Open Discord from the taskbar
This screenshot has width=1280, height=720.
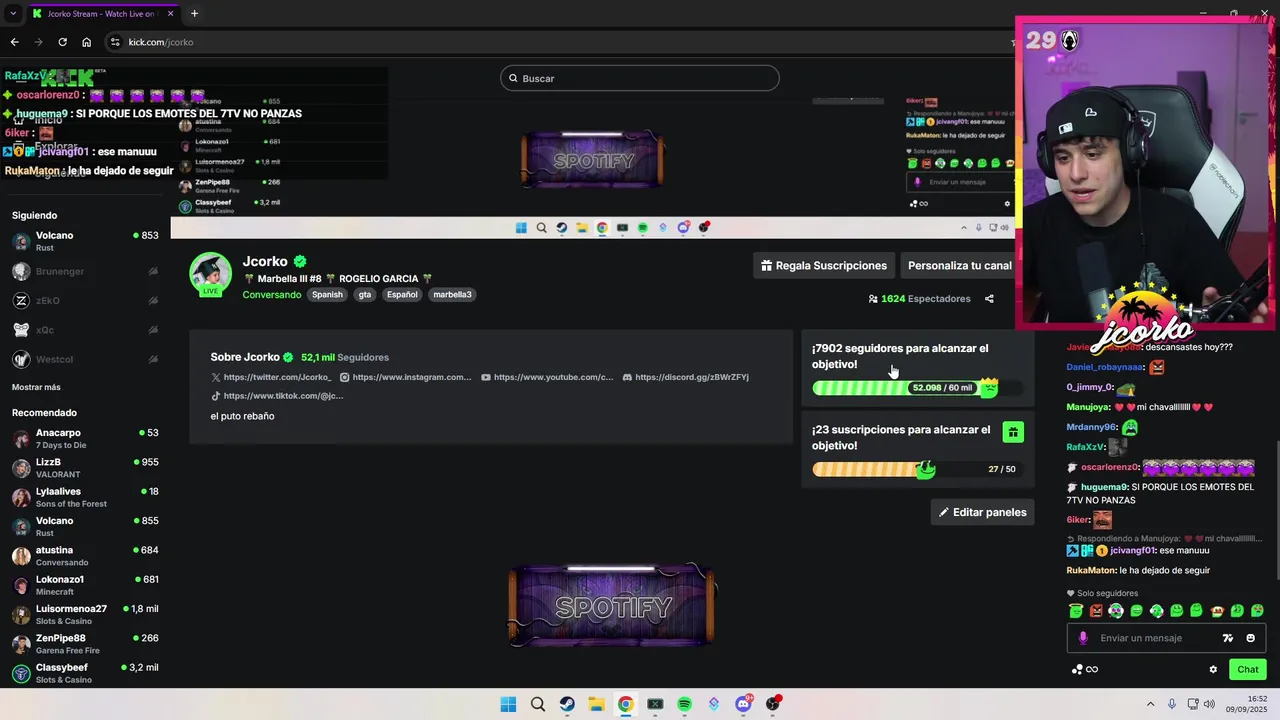click(743, 704)
